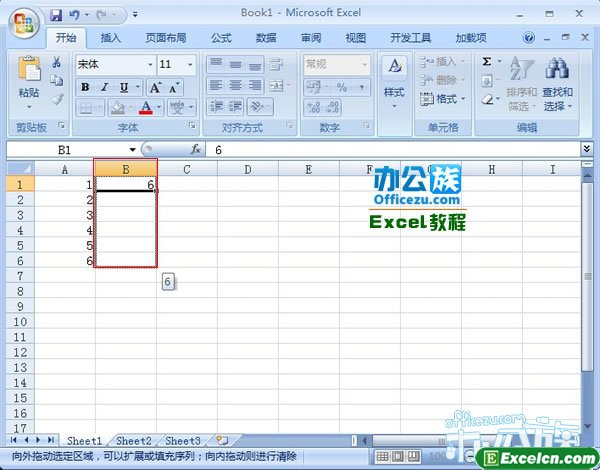Apply the red font color A

(x=145, y=108)
